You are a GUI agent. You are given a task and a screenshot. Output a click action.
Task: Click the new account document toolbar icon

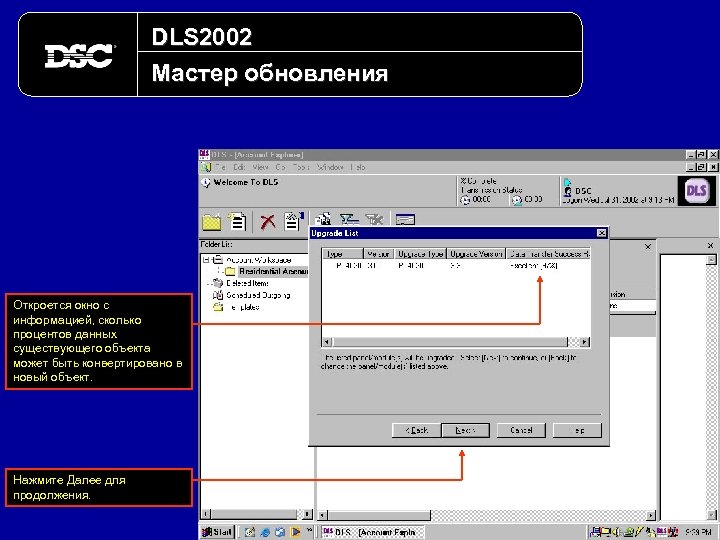237,221
